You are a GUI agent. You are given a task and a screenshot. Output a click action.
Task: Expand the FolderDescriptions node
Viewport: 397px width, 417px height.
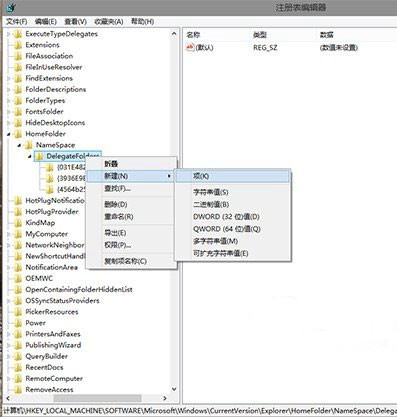pos(9,89)
